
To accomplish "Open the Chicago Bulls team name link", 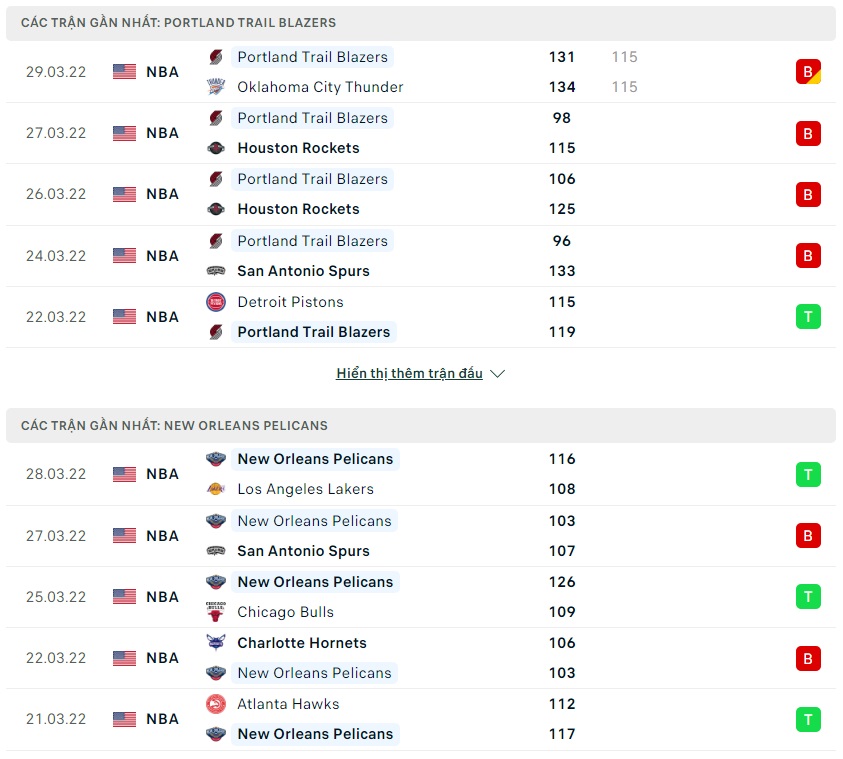I will pos(285,612).
